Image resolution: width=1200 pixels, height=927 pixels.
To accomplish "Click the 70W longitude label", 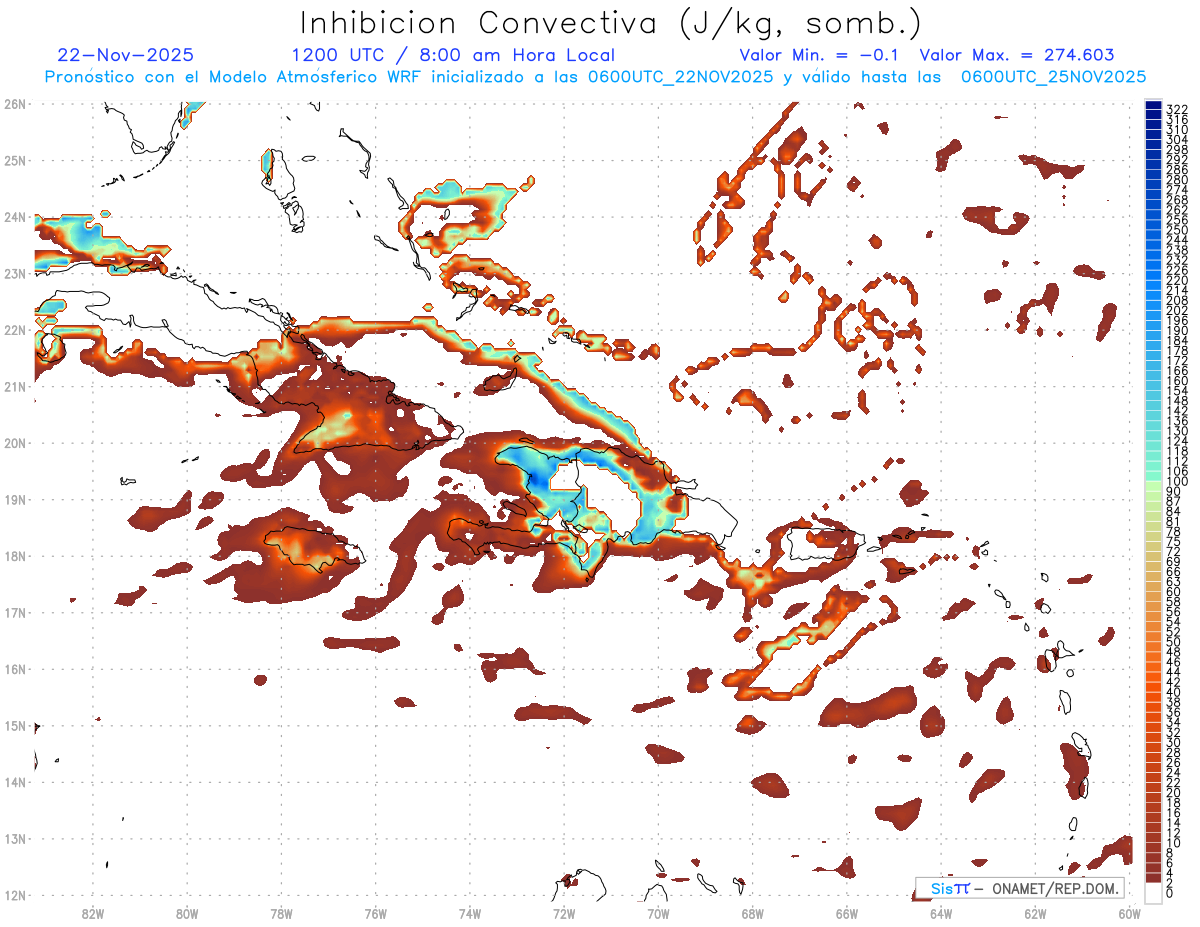I will pyautogui.click(x=658, y=912).
